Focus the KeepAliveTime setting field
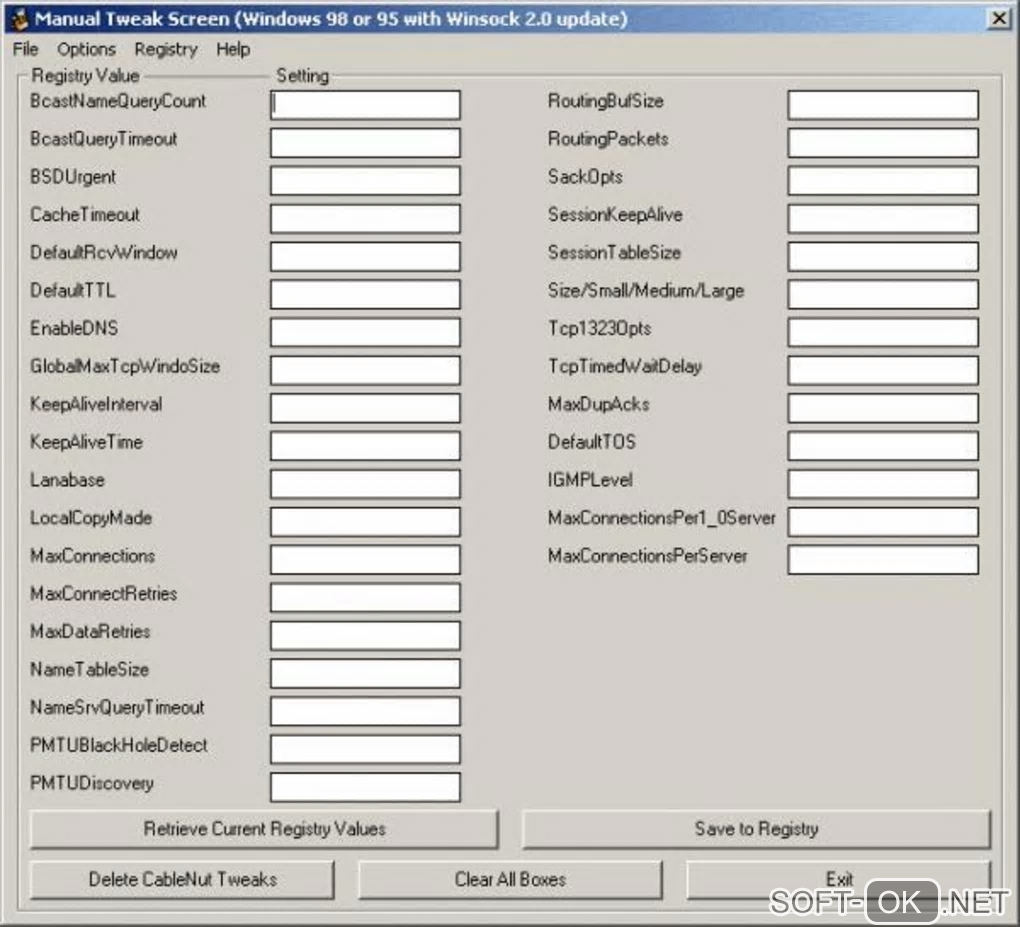 tap(365, 446)
